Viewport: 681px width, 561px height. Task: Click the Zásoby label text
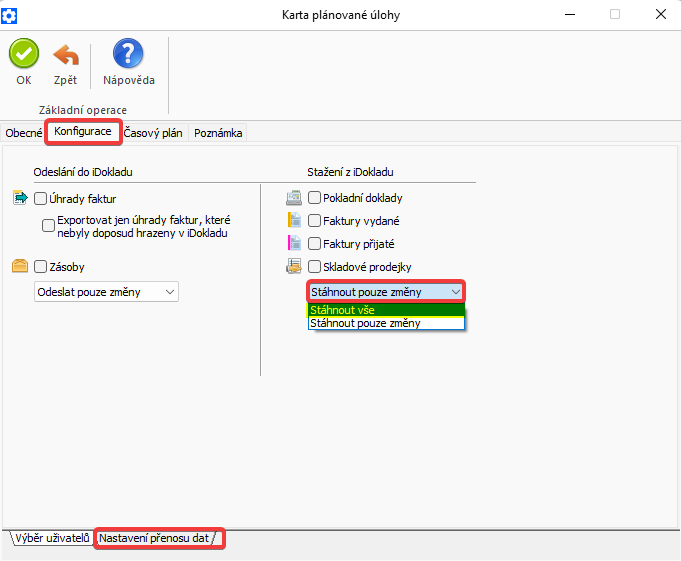click(67, 267)
